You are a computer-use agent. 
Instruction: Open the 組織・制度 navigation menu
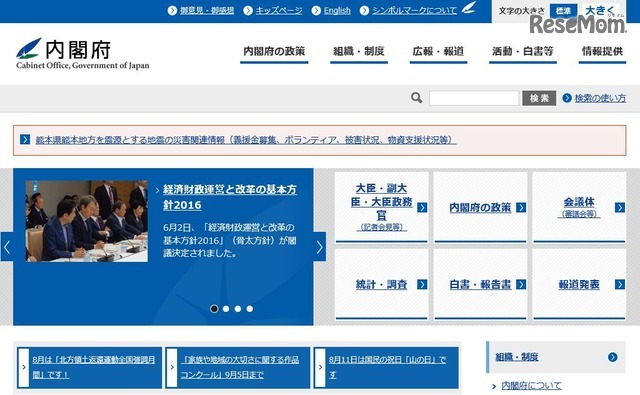(x=359, y=53)
